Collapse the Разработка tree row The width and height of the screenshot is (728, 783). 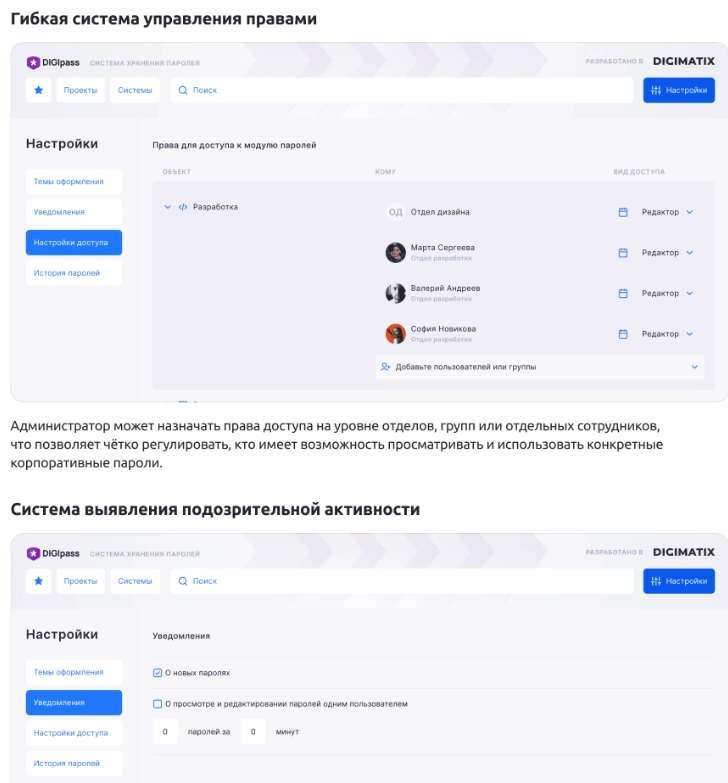pos(167,207)
